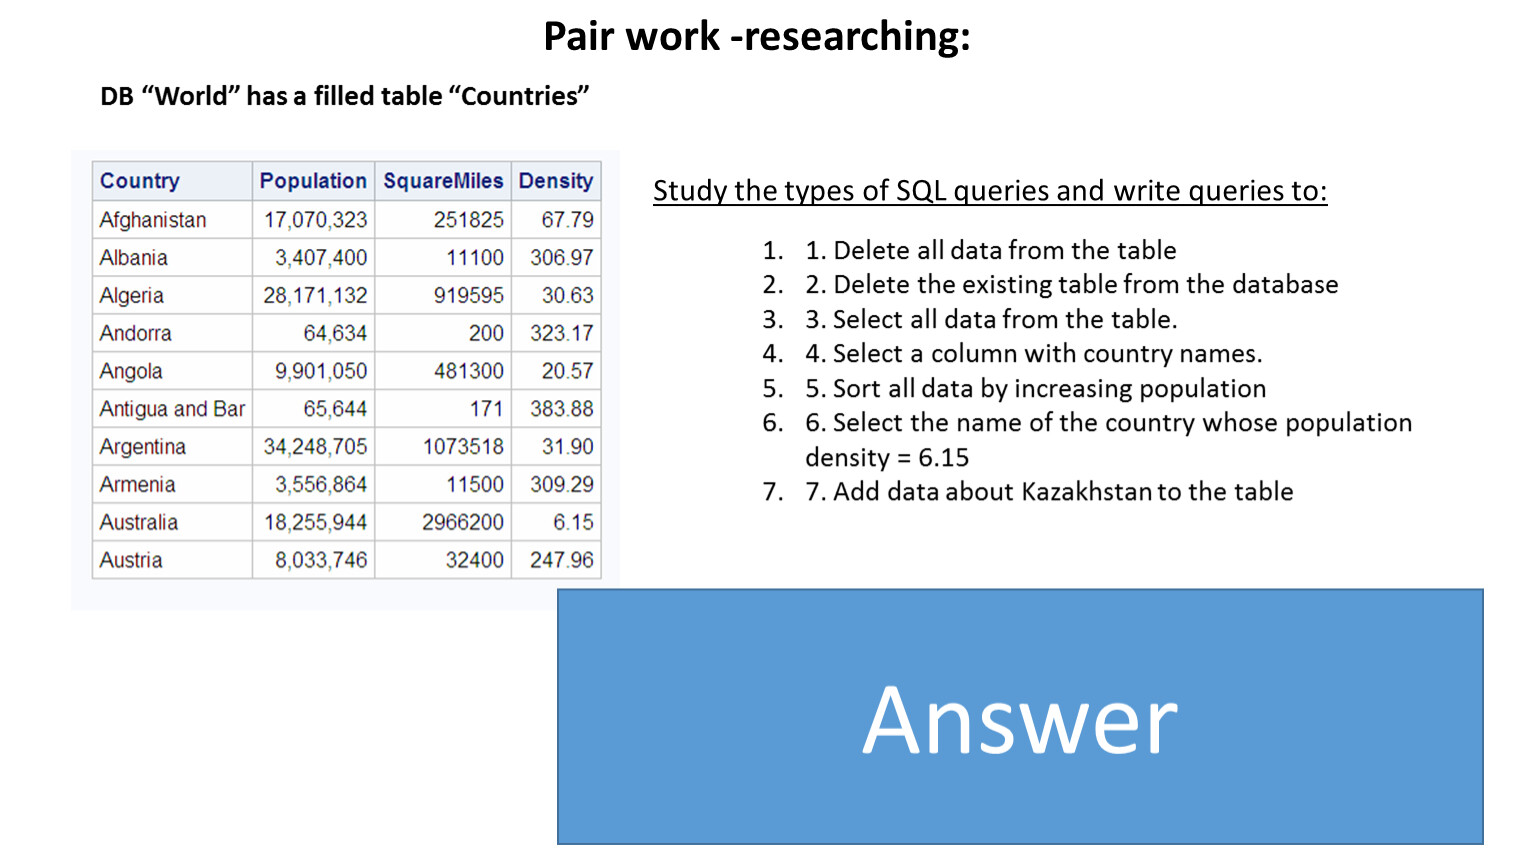This screenshot has height=864, width=1533.
Task: Click density value 20.57
Action: (x=567, y=371)
